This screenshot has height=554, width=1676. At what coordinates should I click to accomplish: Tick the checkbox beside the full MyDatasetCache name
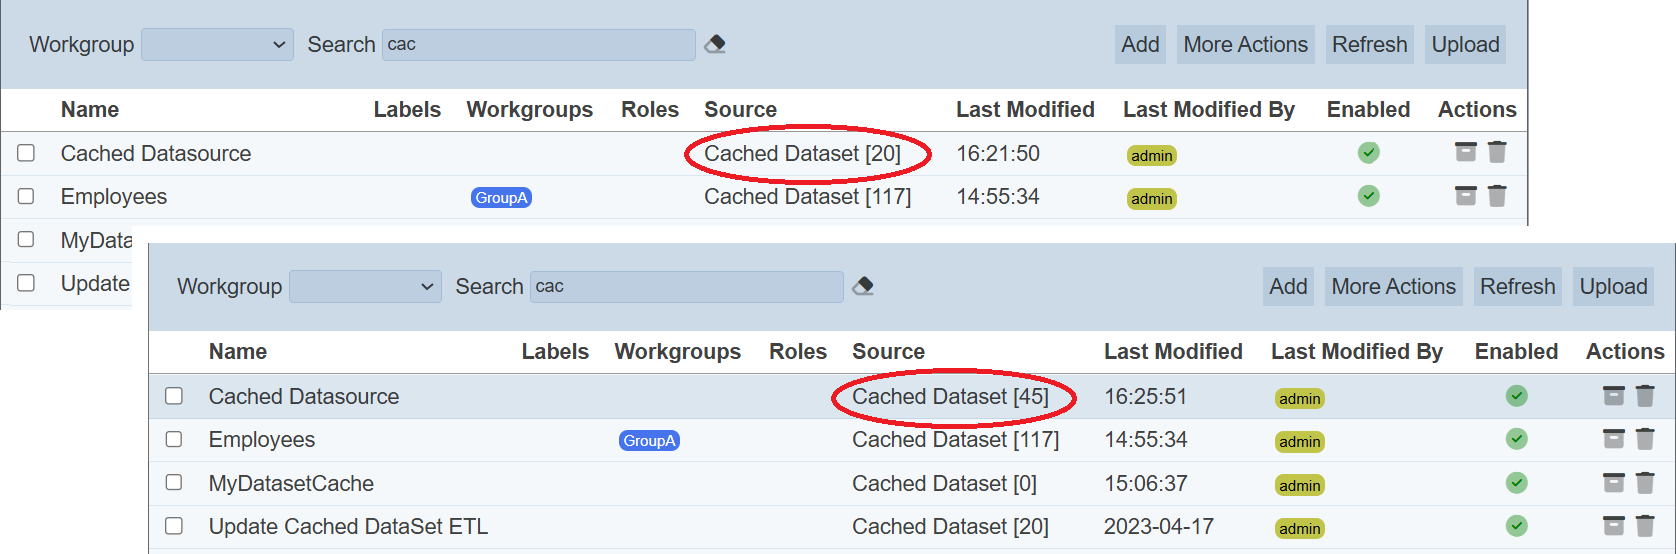click(x=174, y=483)
